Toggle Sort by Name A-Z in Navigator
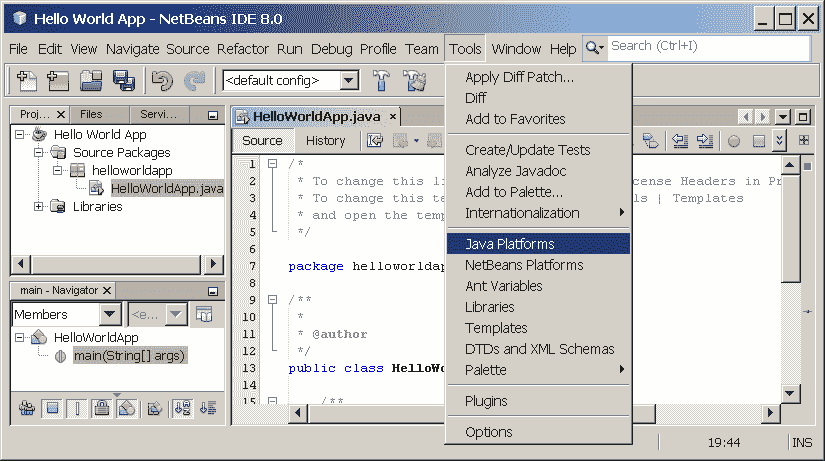The height and width of the screenshot is (461, 825). point(183,408)
